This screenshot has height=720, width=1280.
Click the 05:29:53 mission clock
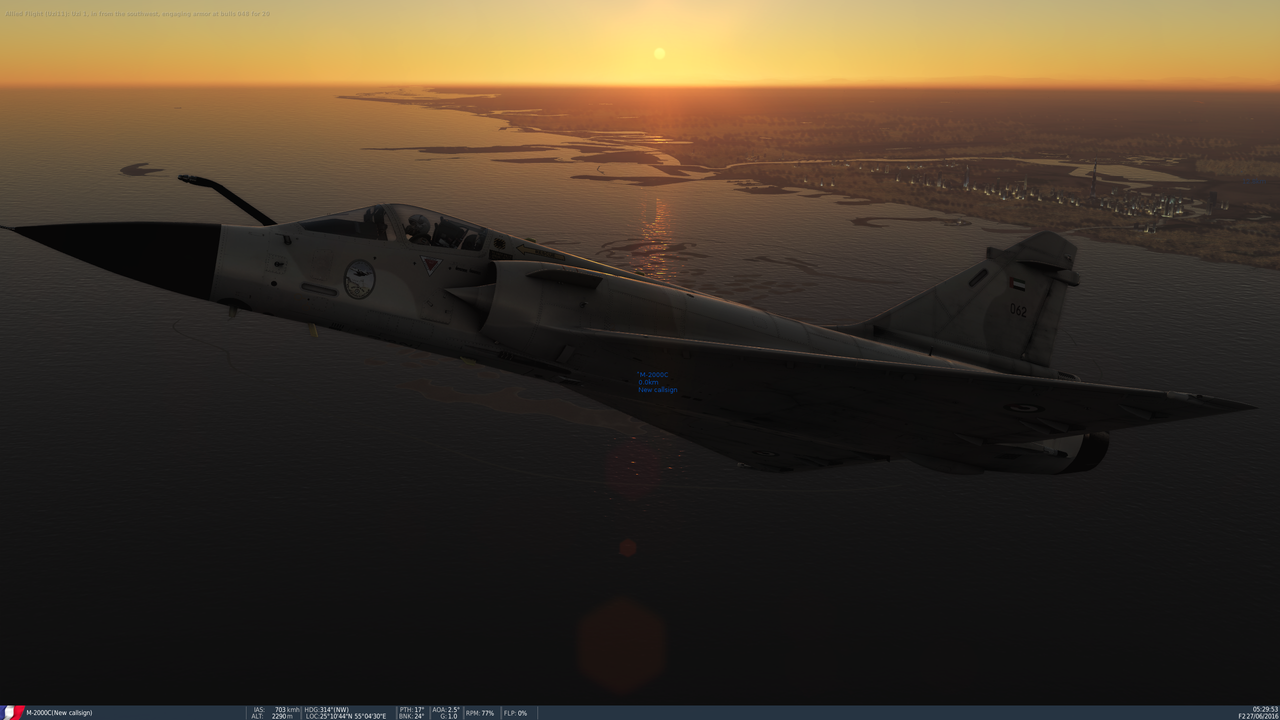tap(1265, 710)
